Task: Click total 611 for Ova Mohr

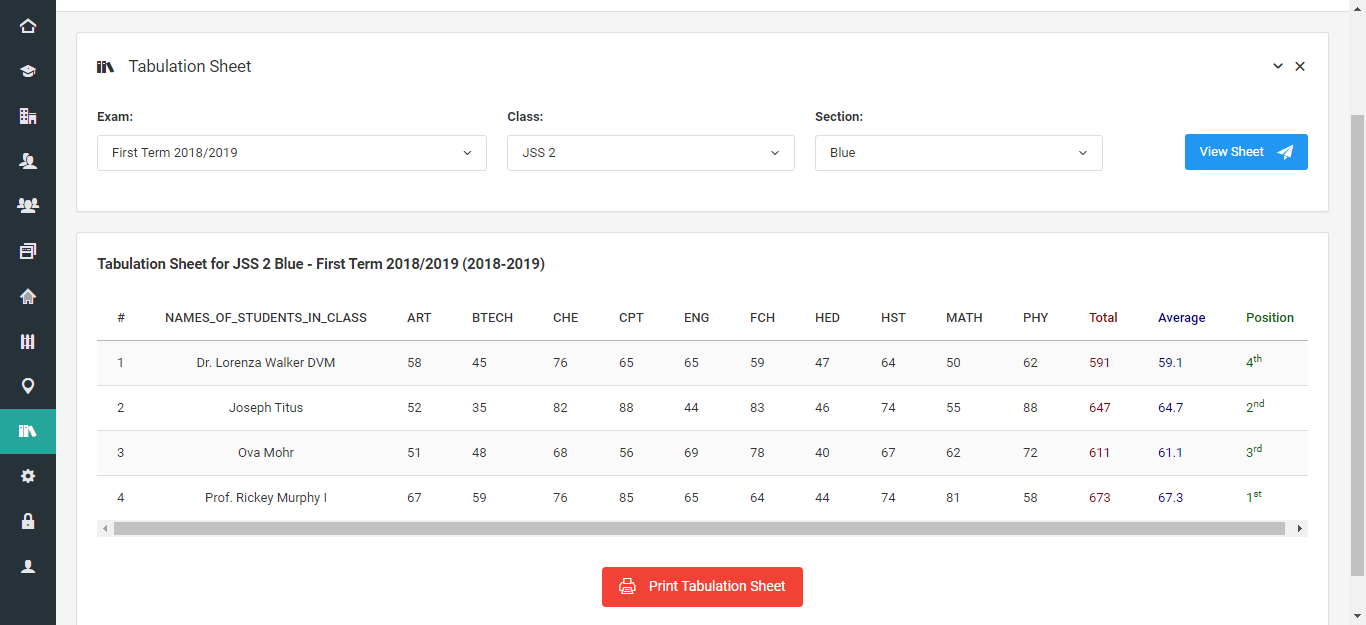Action: click(1100, 453)
